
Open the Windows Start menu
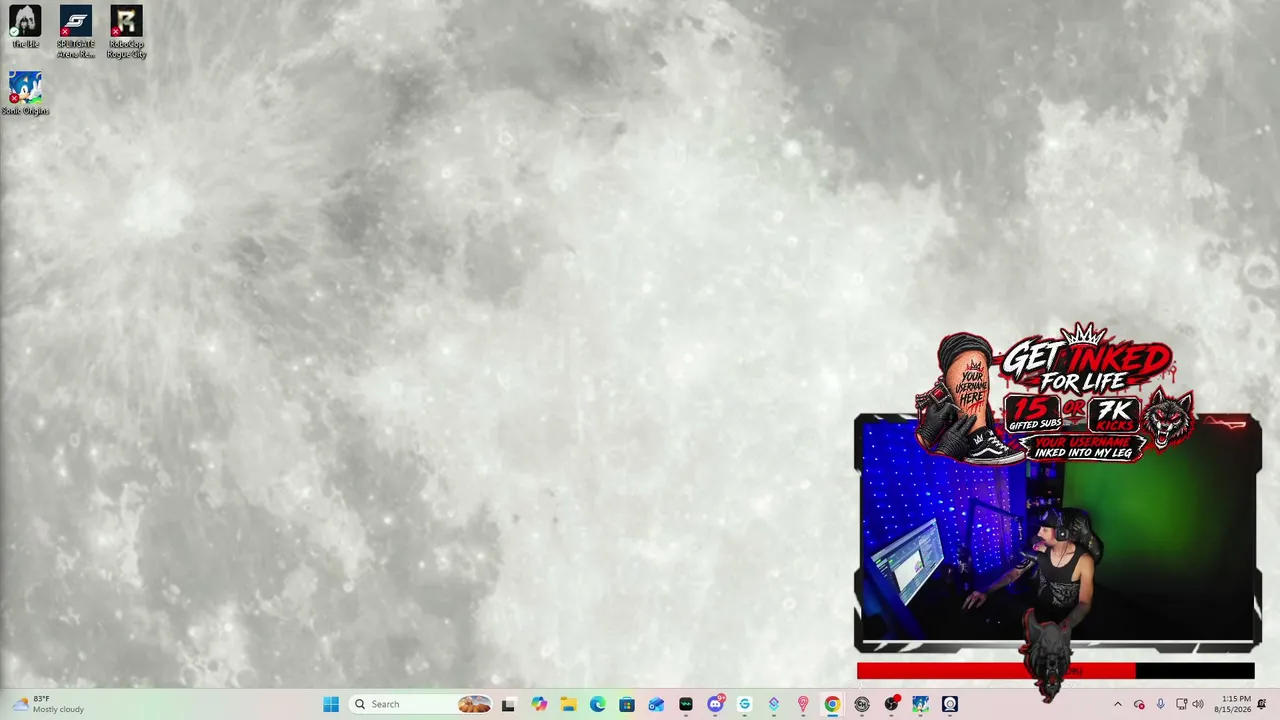tap(331, 704)
